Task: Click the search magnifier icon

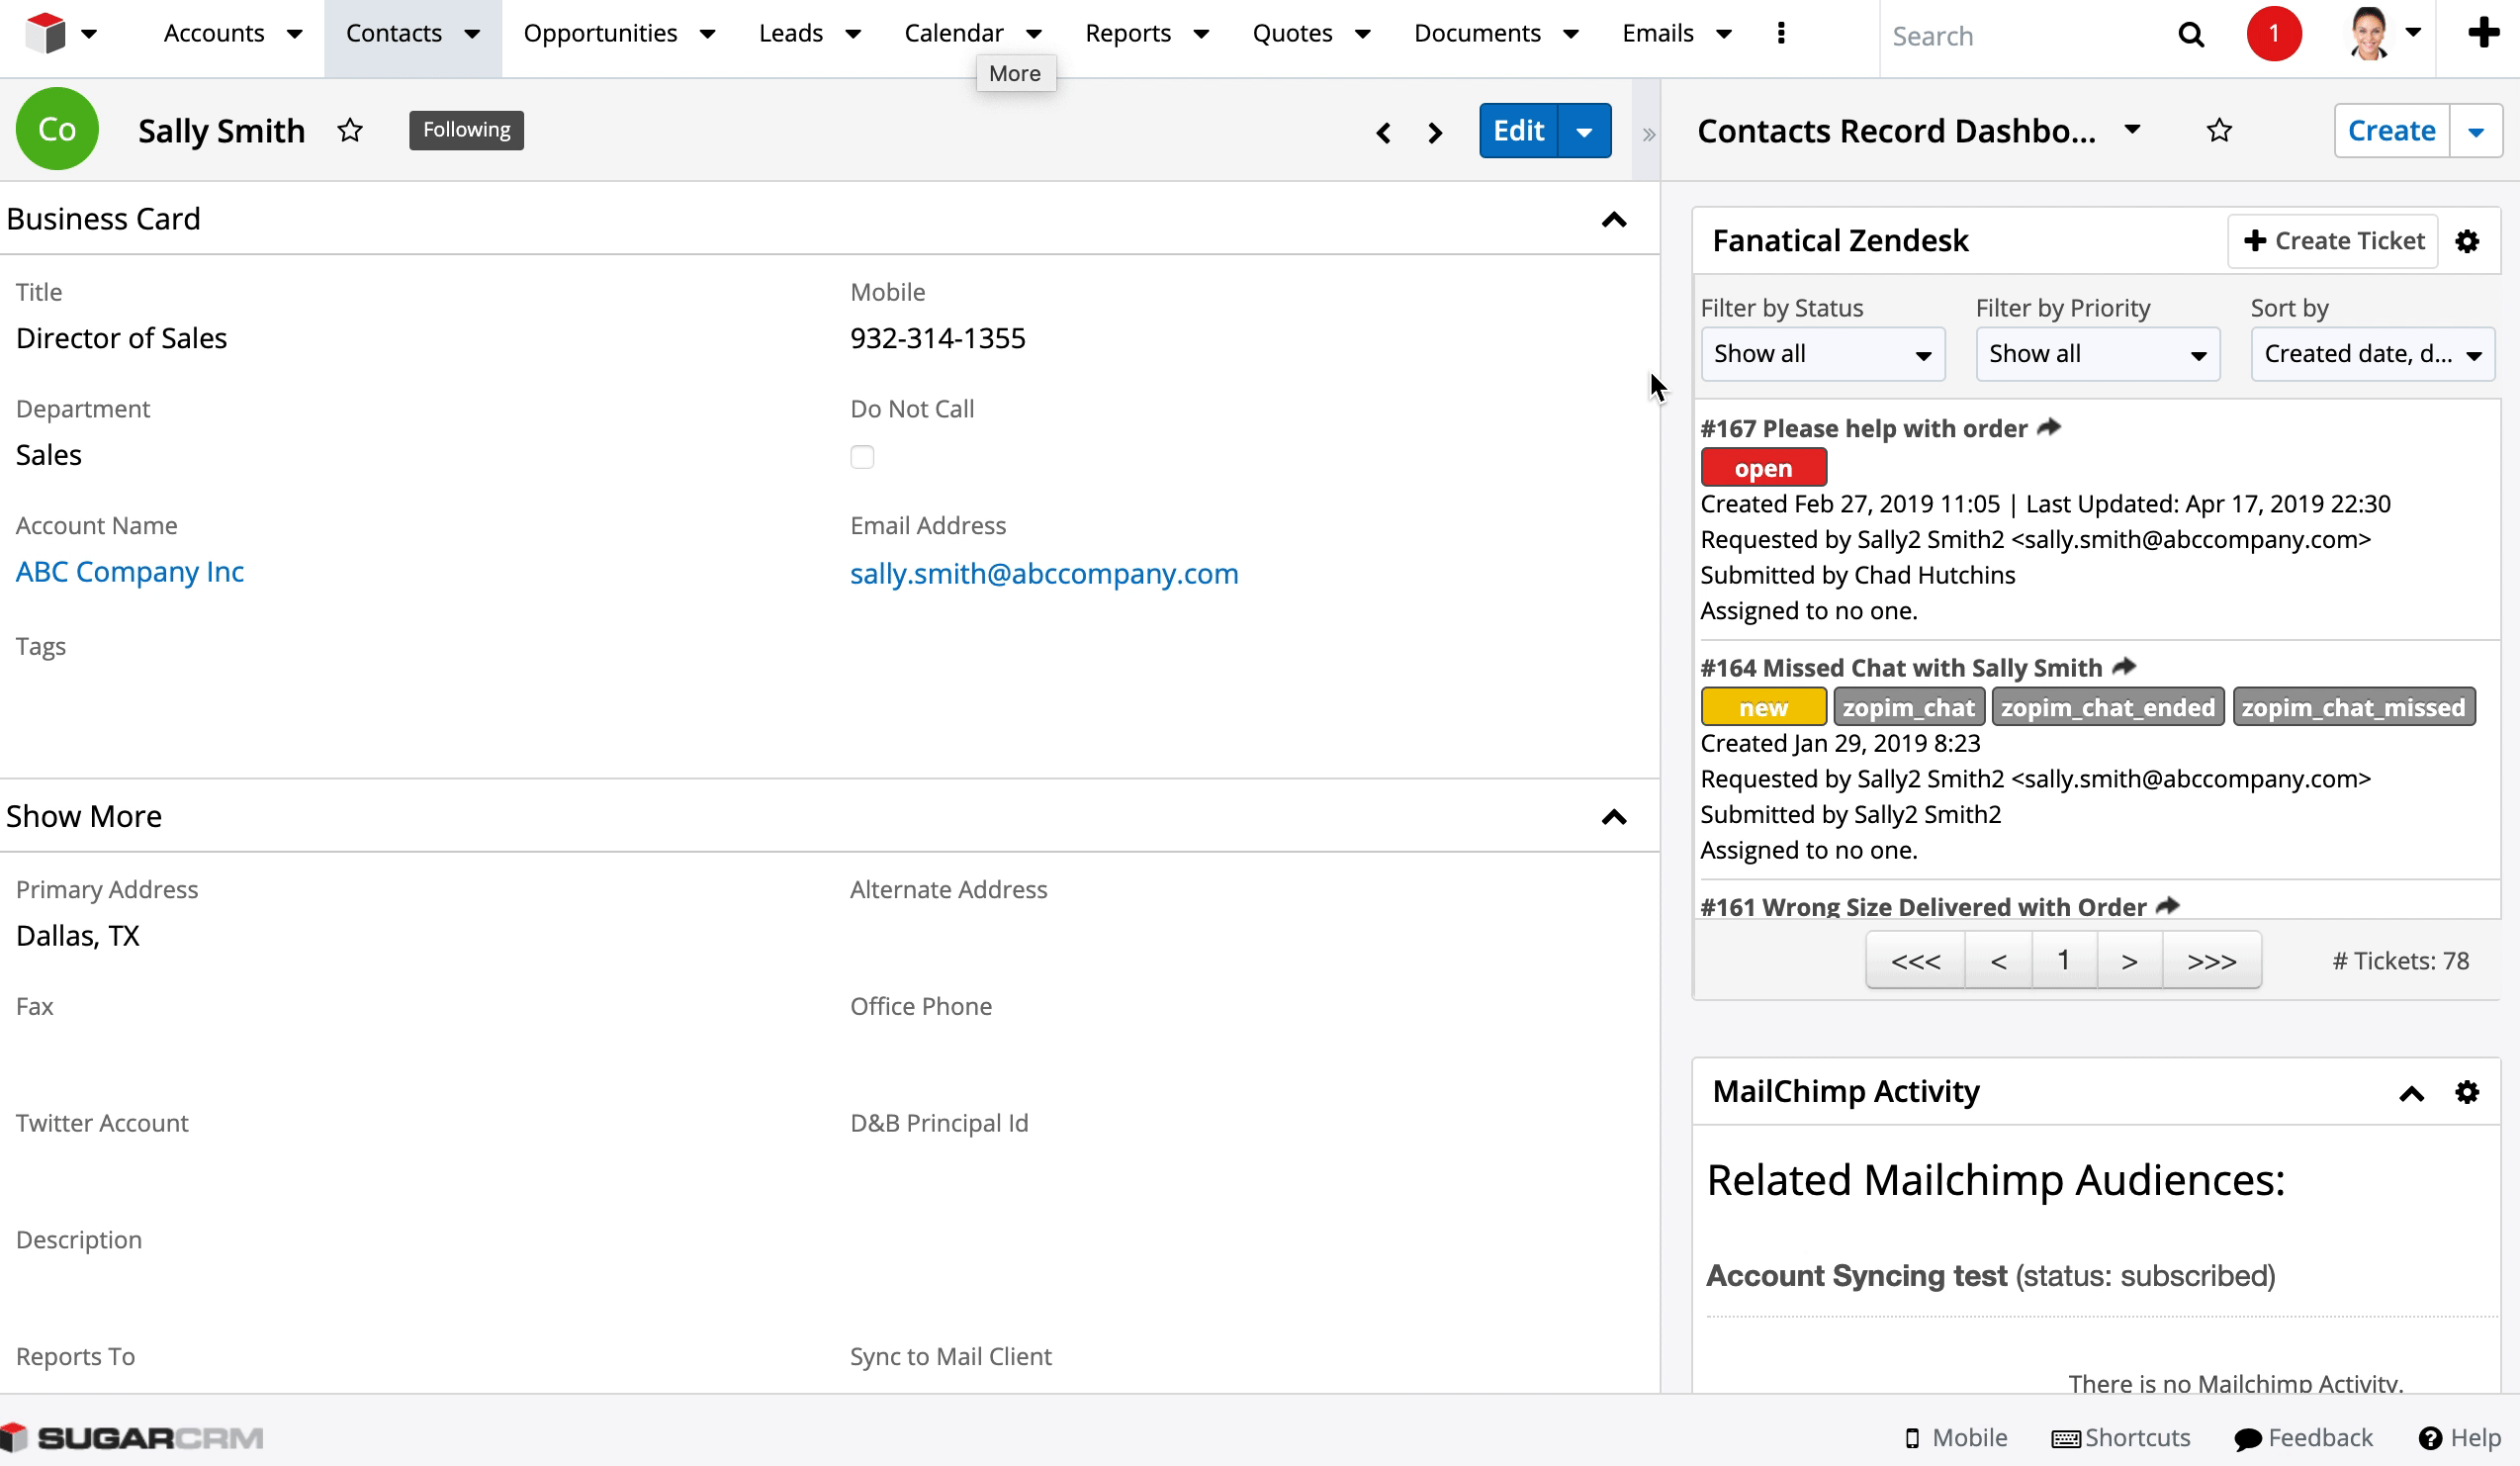Action: tap(2190, 35)
